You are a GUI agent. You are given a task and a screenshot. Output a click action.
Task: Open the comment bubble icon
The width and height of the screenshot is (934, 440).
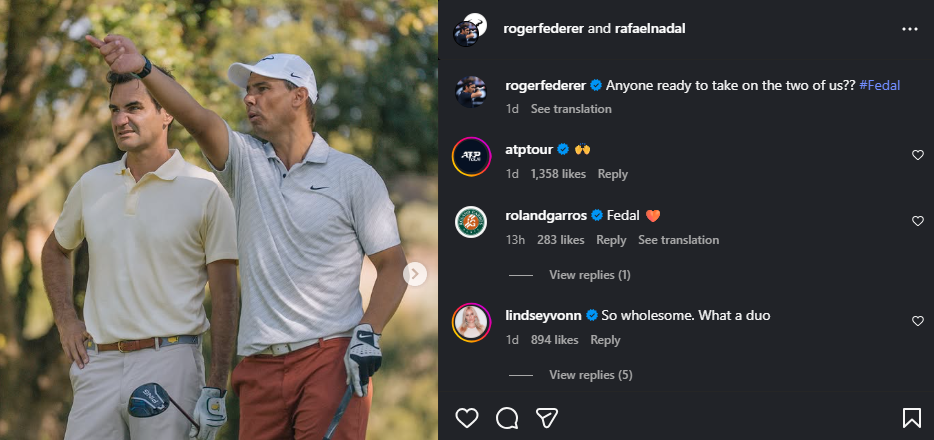[x=507, y=417]
